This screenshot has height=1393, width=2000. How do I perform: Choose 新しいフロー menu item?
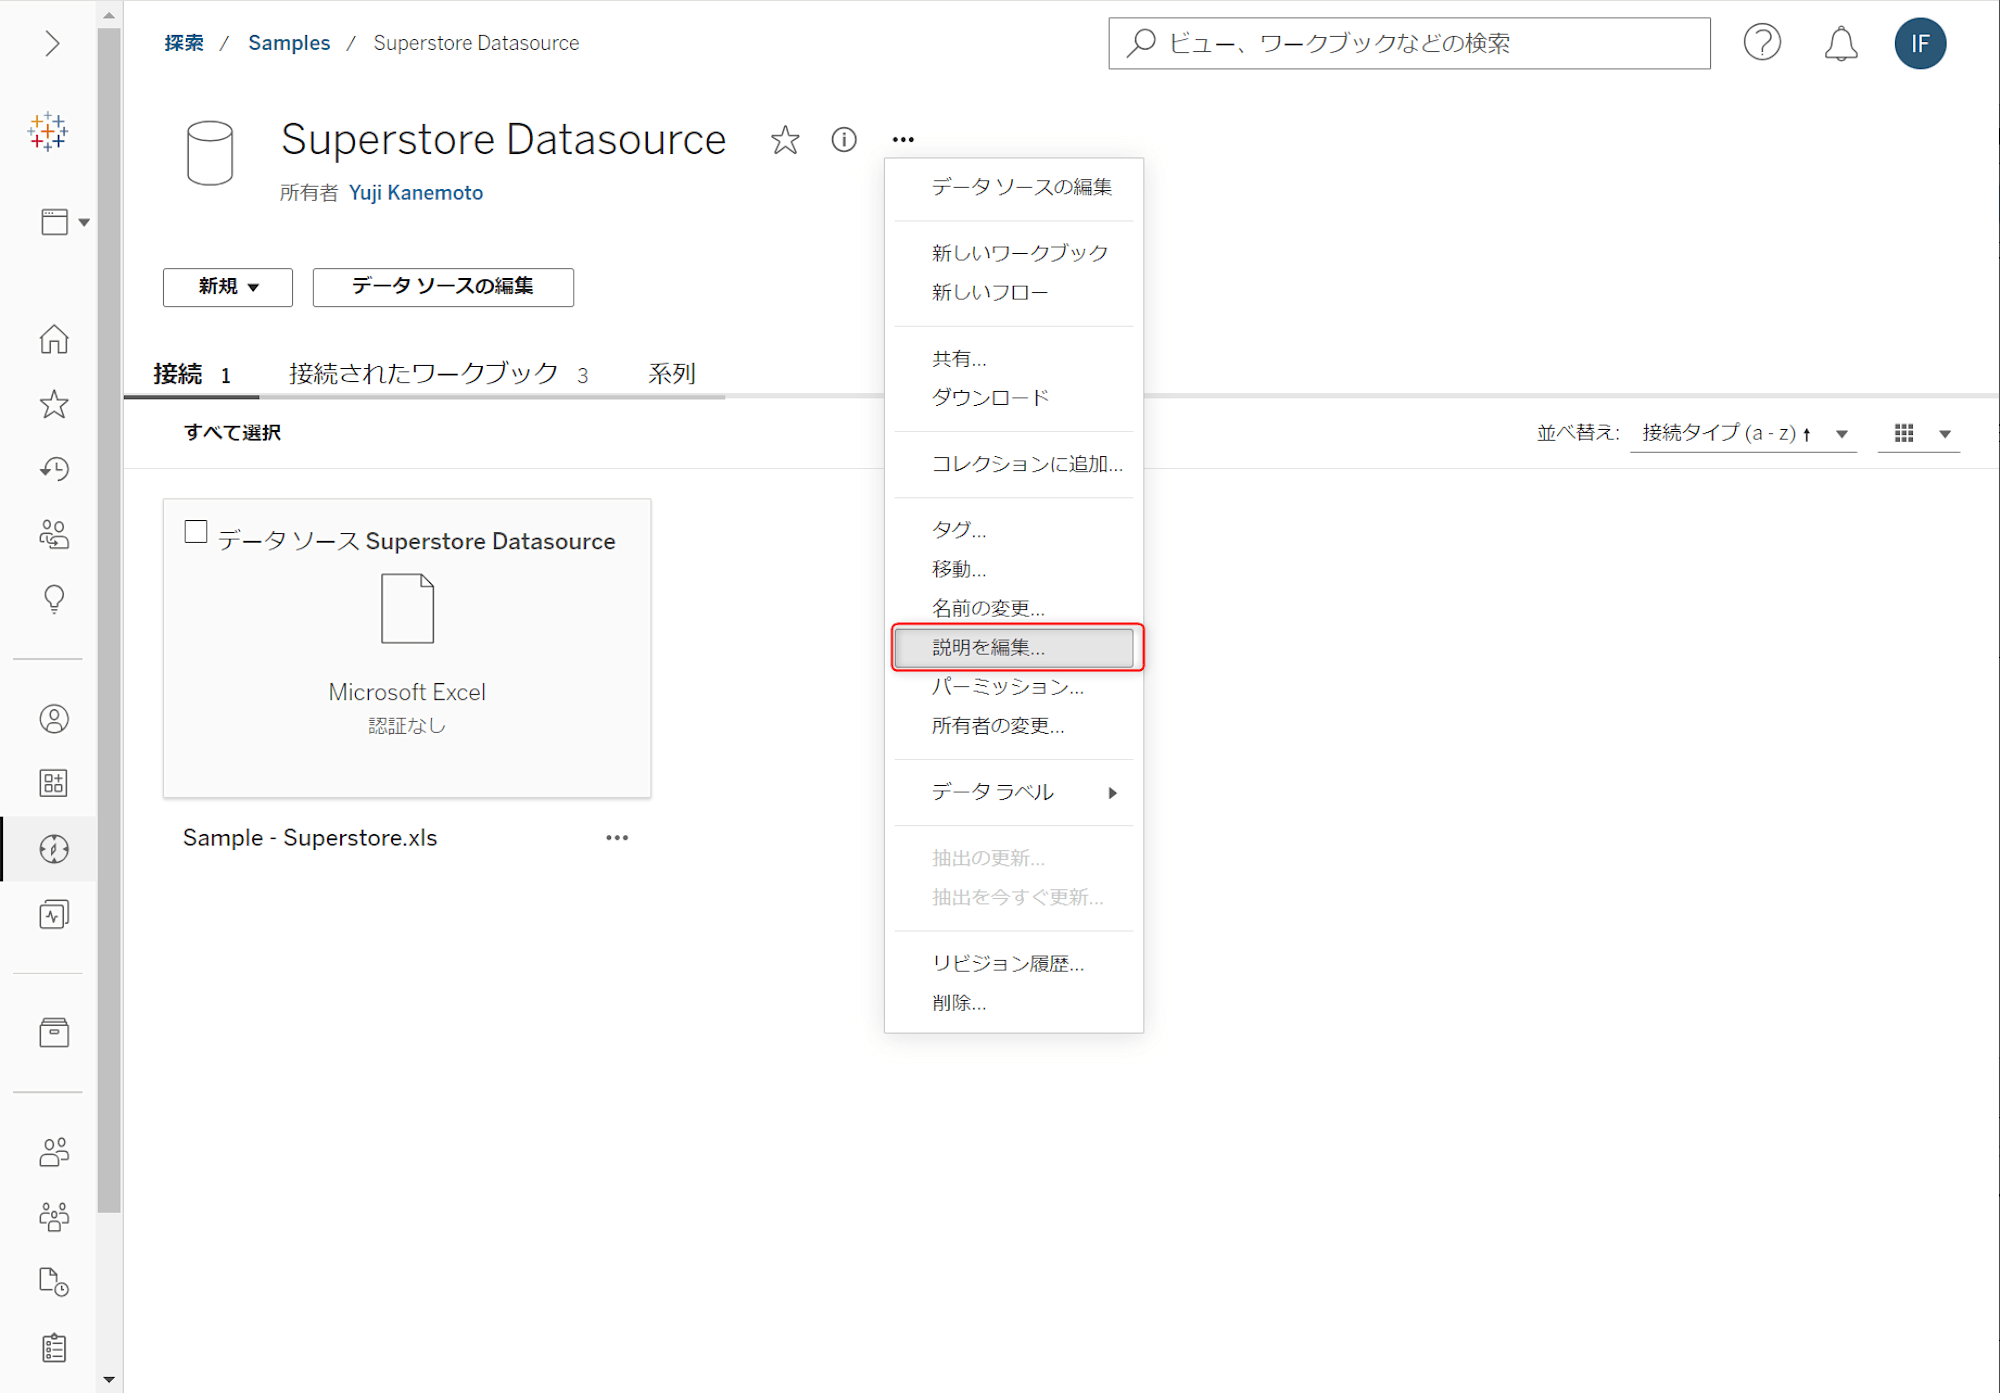click(1014, 292)
